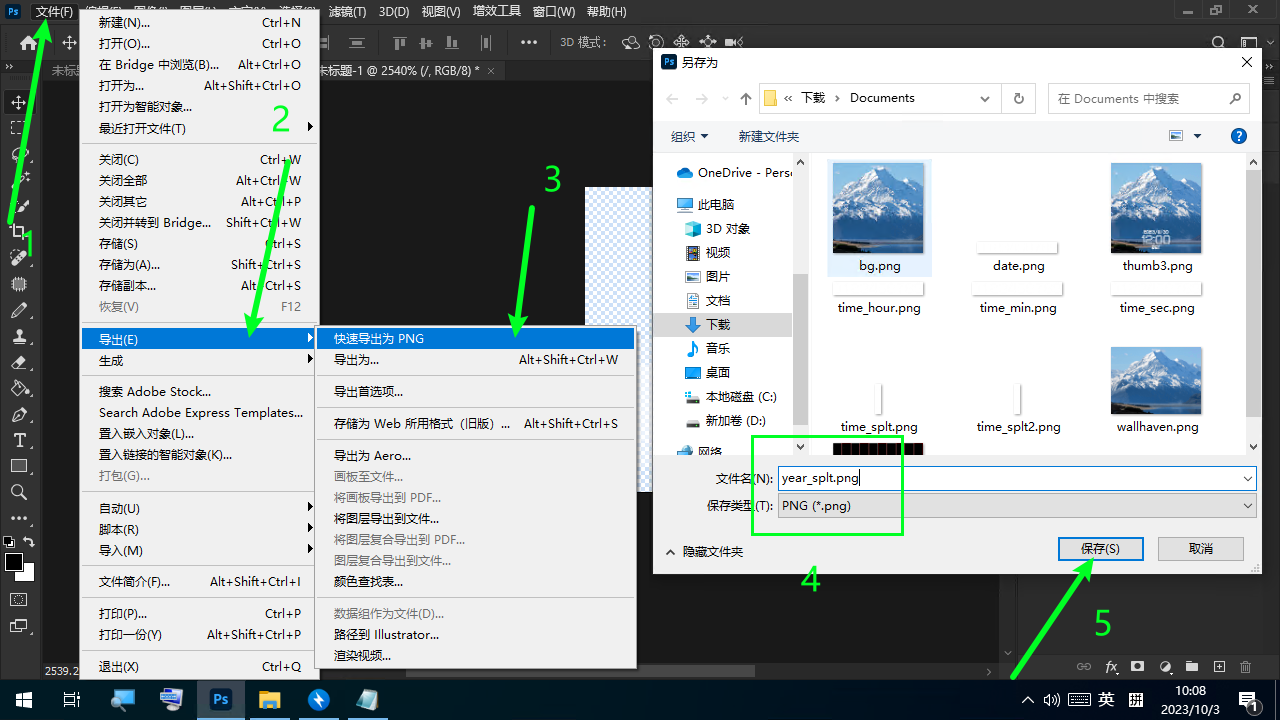Select the Horizontal Type tool
The height and width of the screenshot is (720, 1280).
pyautogui.click(x=18, y=440)
